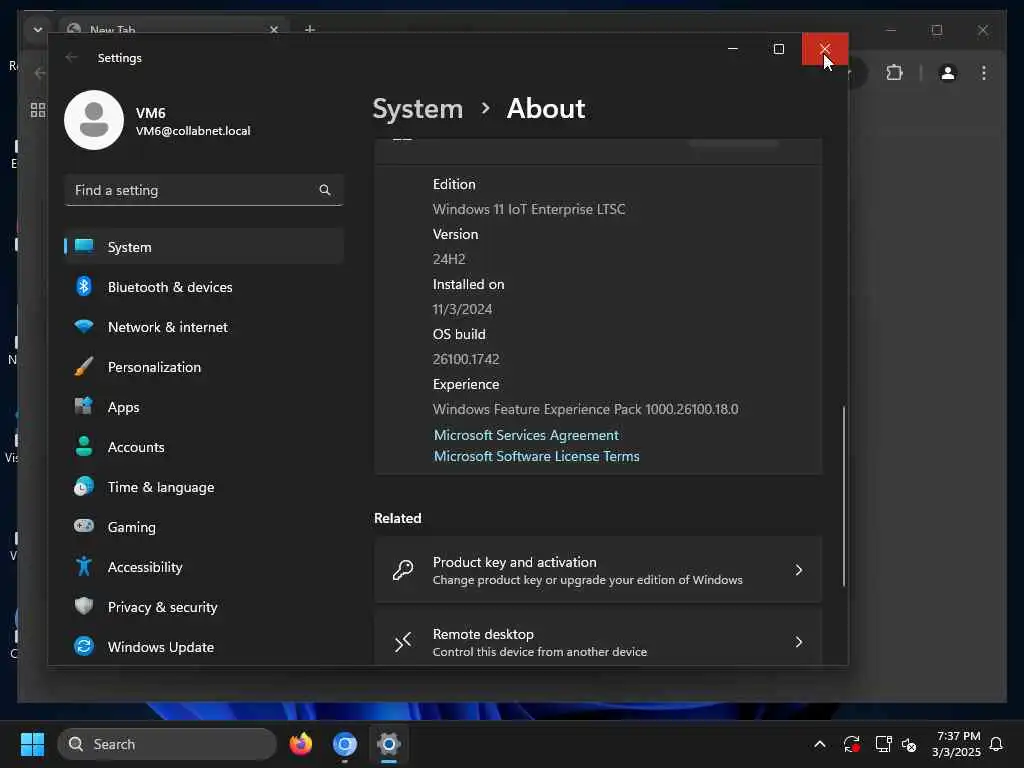Open the muted volume tray icon
The width and height of the screenshot is (1024, 768).
[x=909, y=744]
